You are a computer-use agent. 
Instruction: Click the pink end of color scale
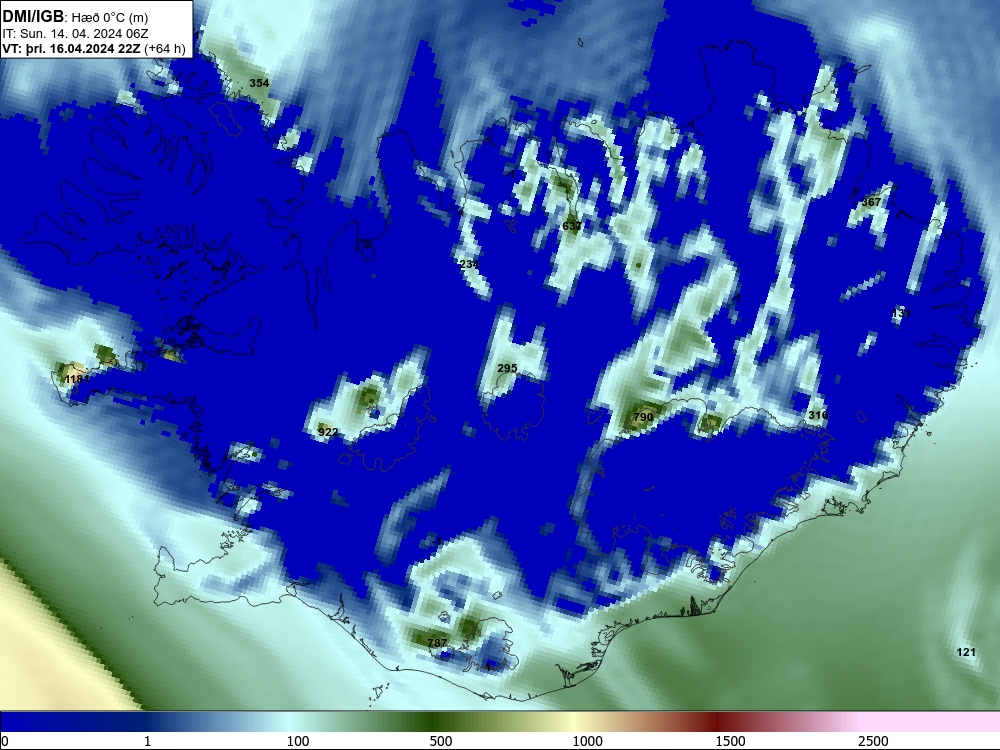931,722
